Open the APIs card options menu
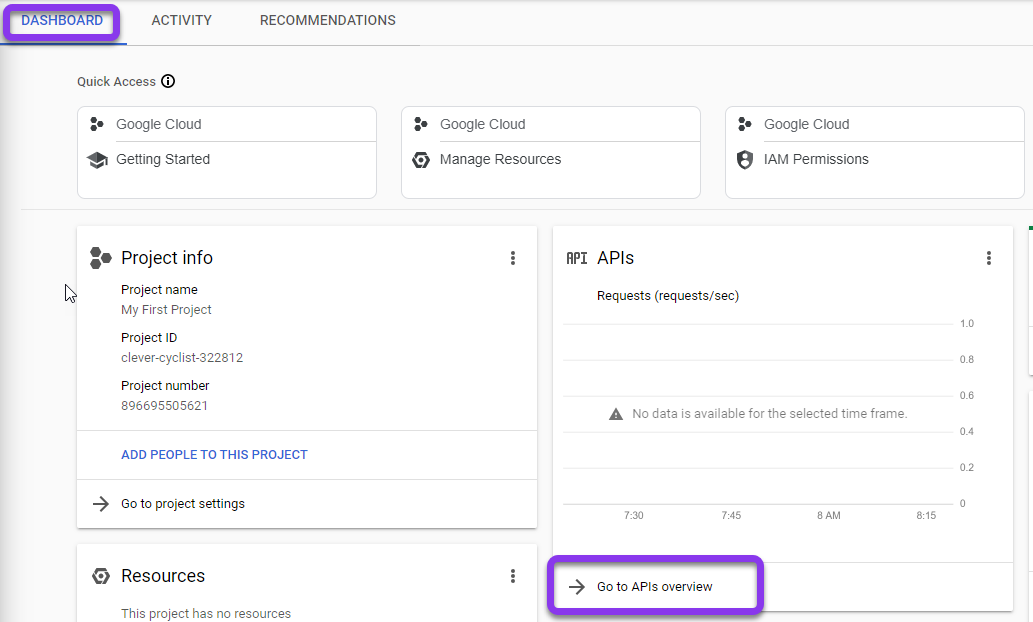The width and height of the screenshot is (1033, 622). pyautogui.click(x=988, y=258)
